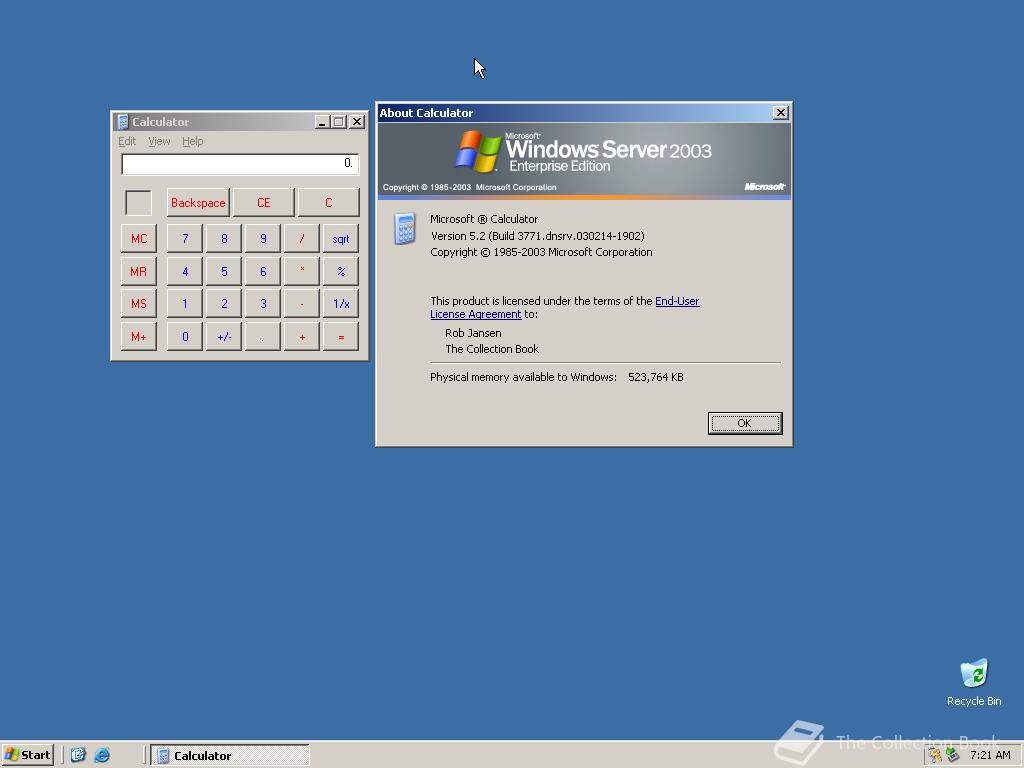Click the MR memory recall button
This screenshot has width=1024, height=768.
pos(138,271)
